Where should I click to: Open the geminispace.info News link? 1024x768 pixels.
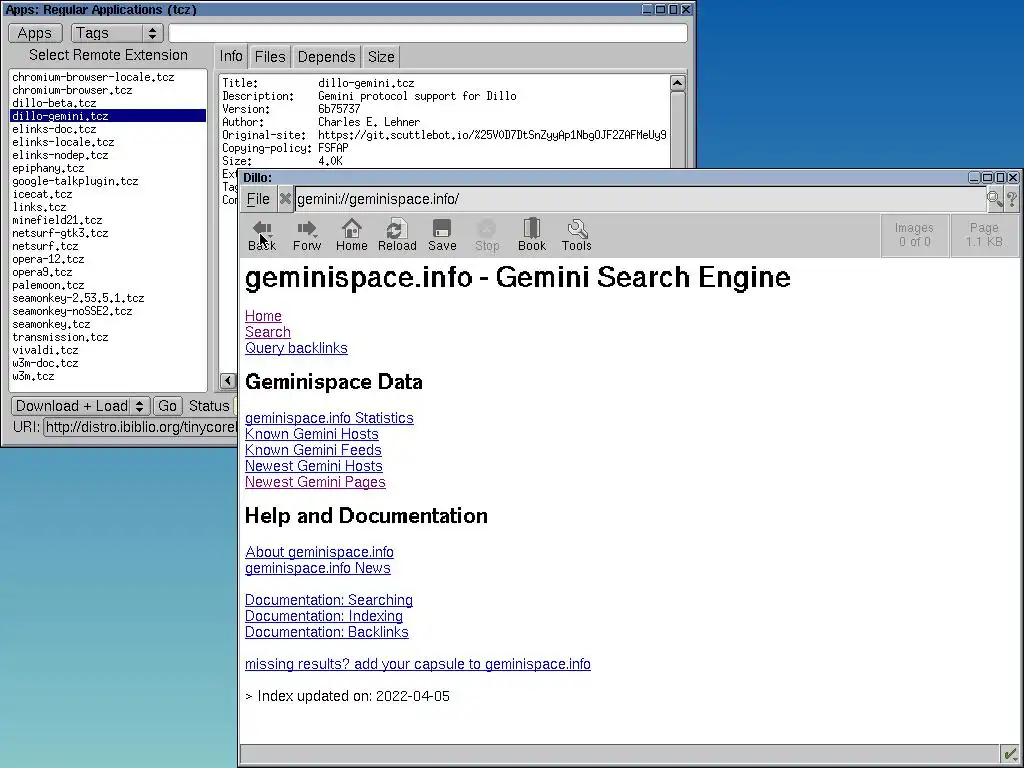point(317,568)
